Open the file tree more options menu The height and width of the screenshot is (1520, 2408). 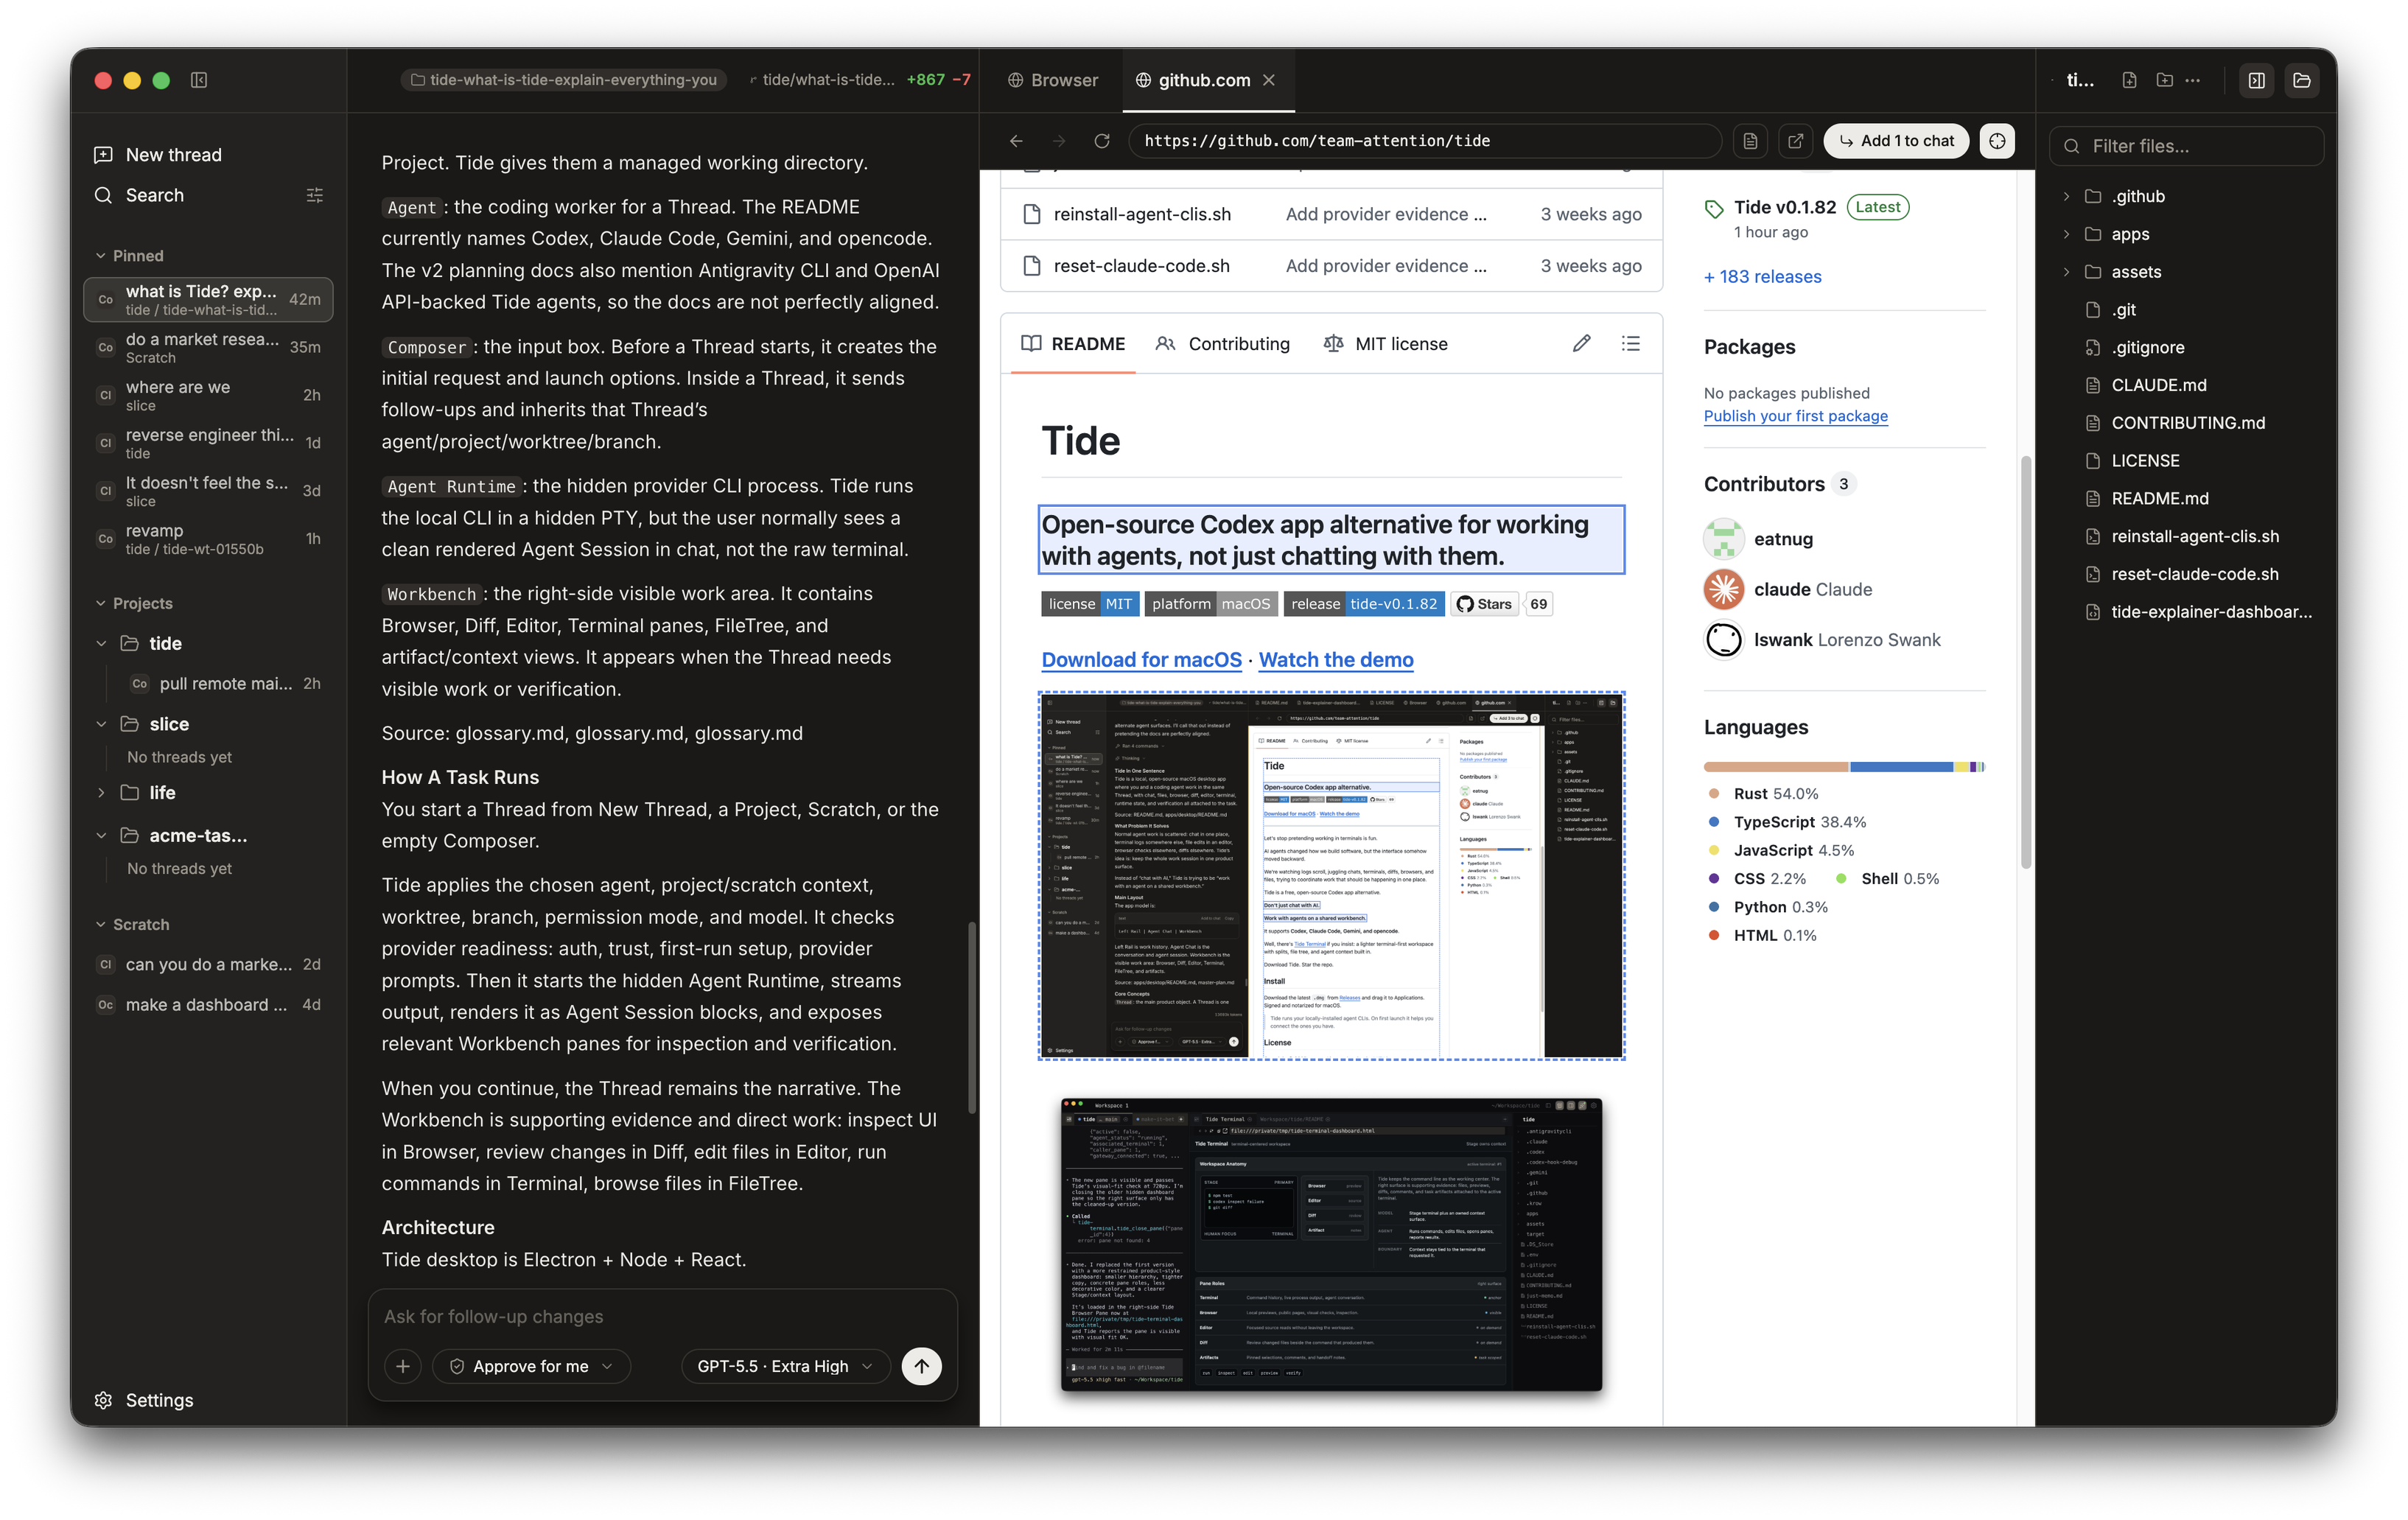2193,80
